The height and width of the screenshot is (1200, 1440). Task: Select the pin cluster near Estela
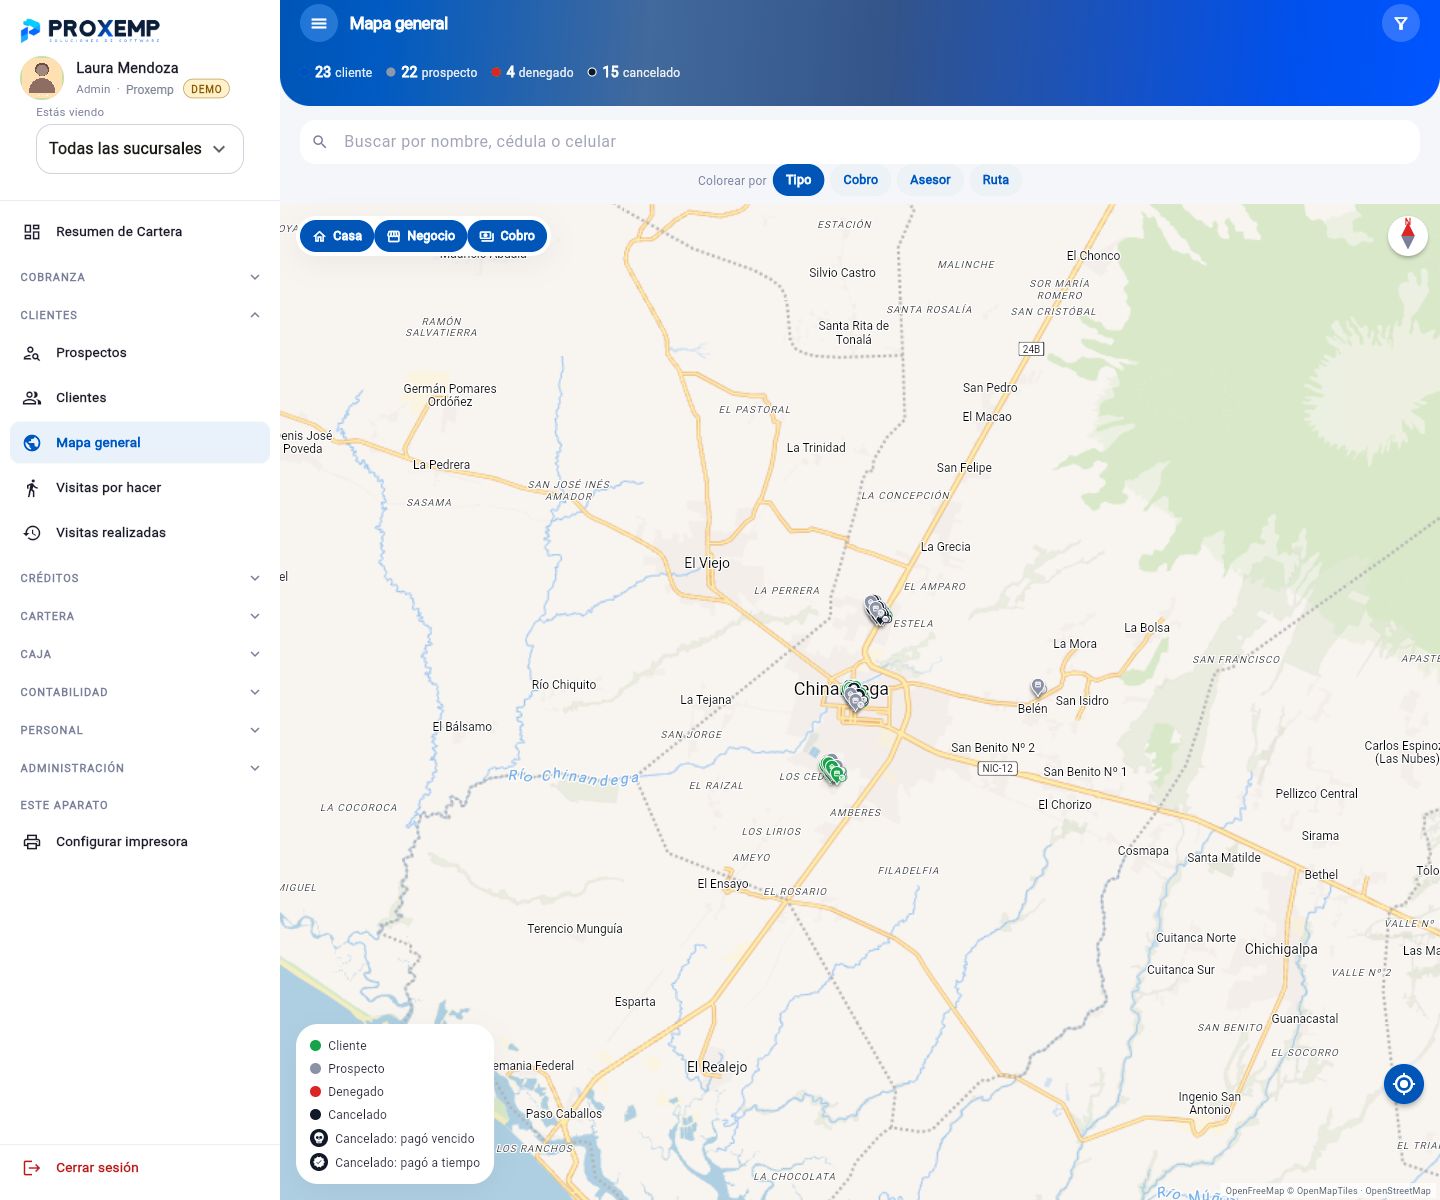pos(878,611)
